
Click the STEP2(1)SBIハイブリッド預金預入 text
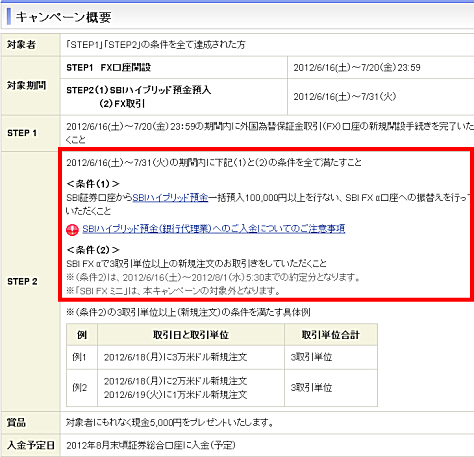[x=139, y=90]
